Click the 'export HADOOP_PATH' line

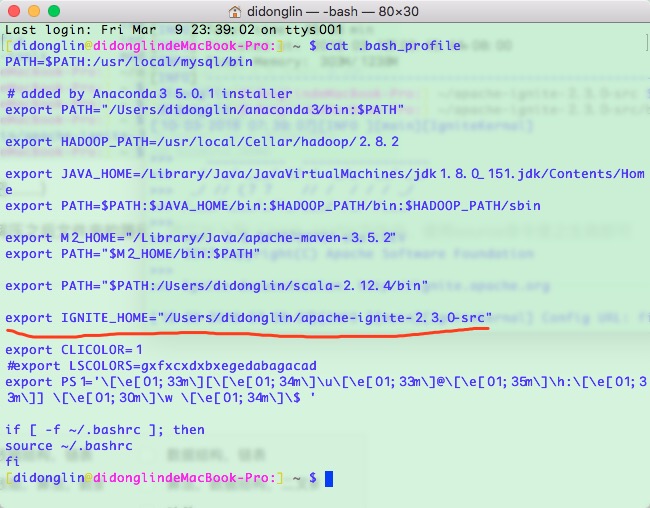coord(202,142)
